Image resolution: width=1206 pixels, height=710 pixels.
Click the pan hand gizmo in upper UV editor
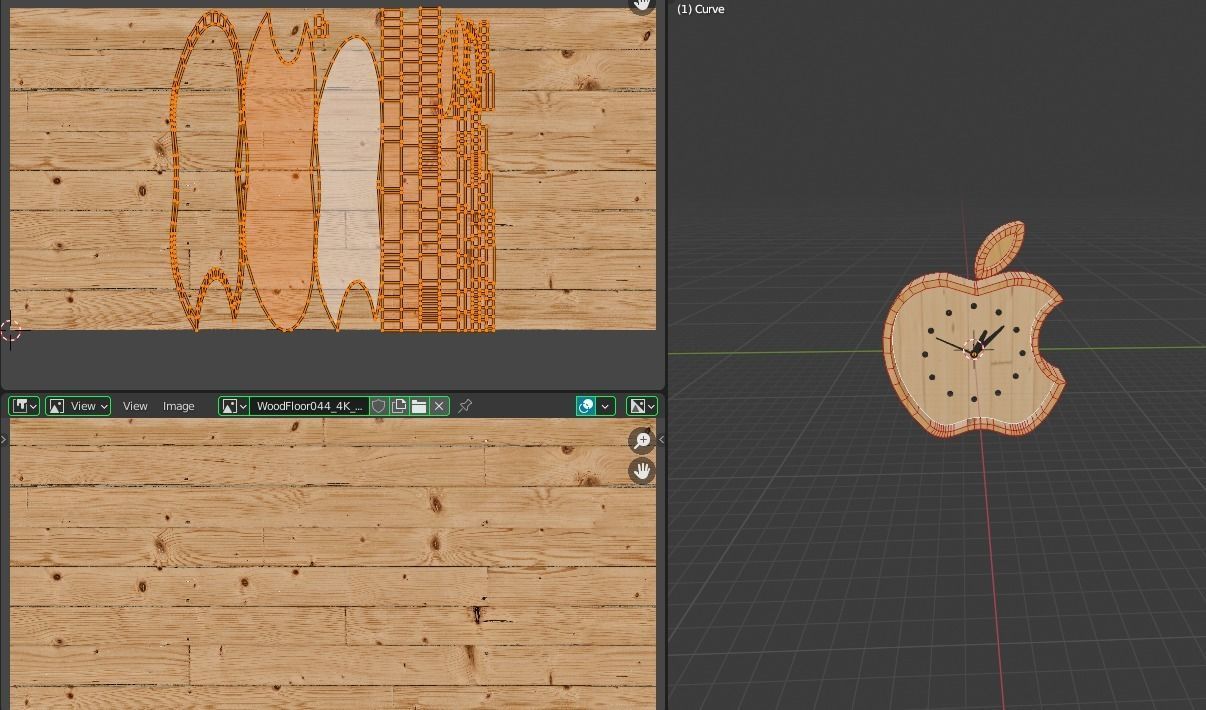[x=641, y=5]
